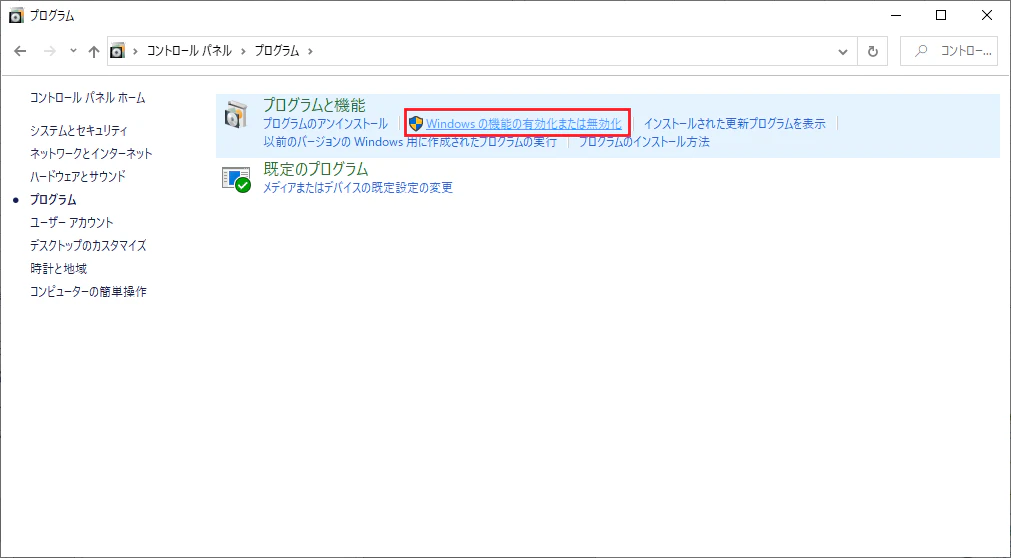The height and width of the screenshot is (558, 1011).
Task: Click メディアまたはデバイスの既定設定の変更
Action: (358, 188)
